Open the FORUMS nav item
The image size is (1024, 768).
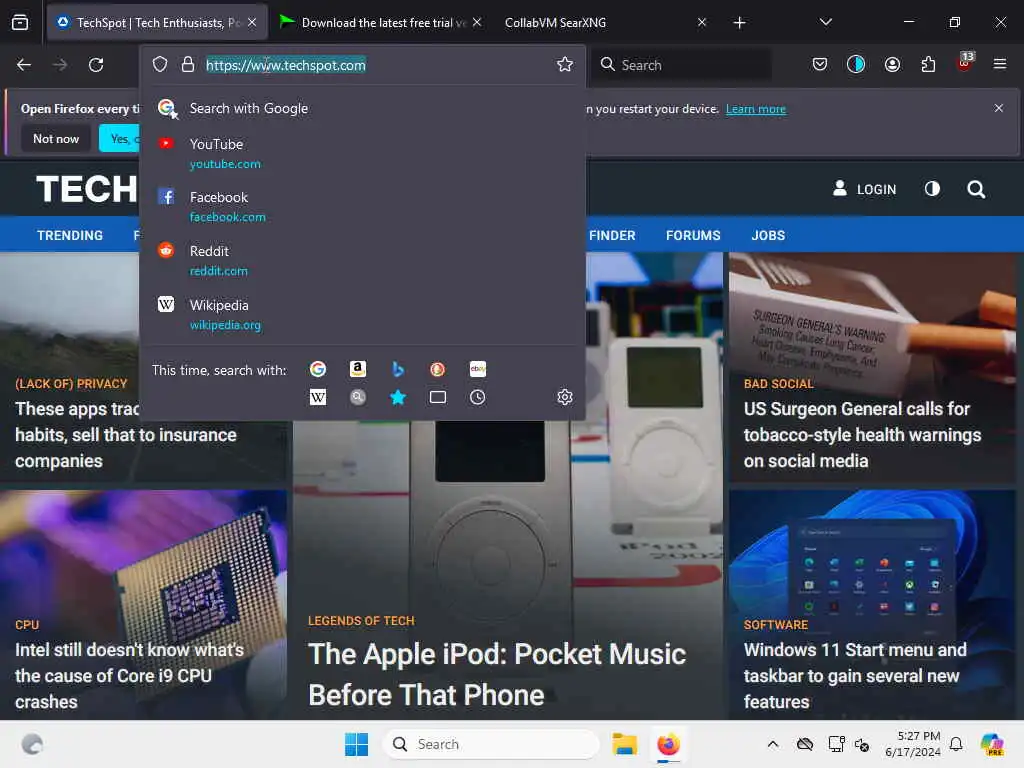pyautogui.click(x=693, y=235)
